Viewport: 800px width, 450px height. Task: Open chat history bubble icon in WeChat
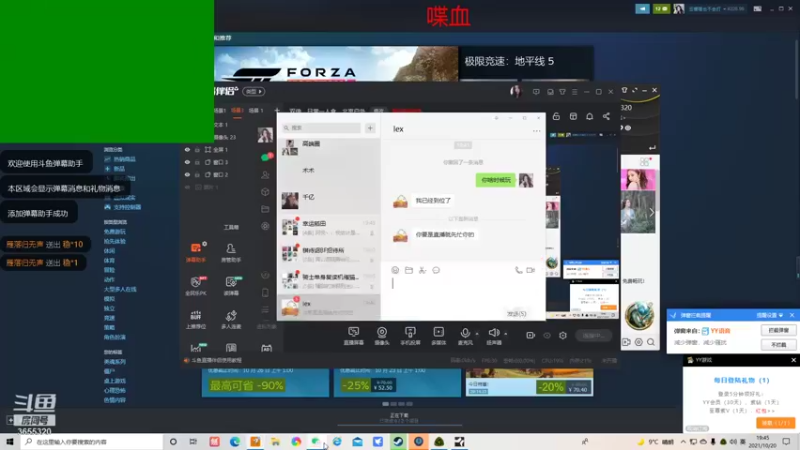[x=436, y=270]
